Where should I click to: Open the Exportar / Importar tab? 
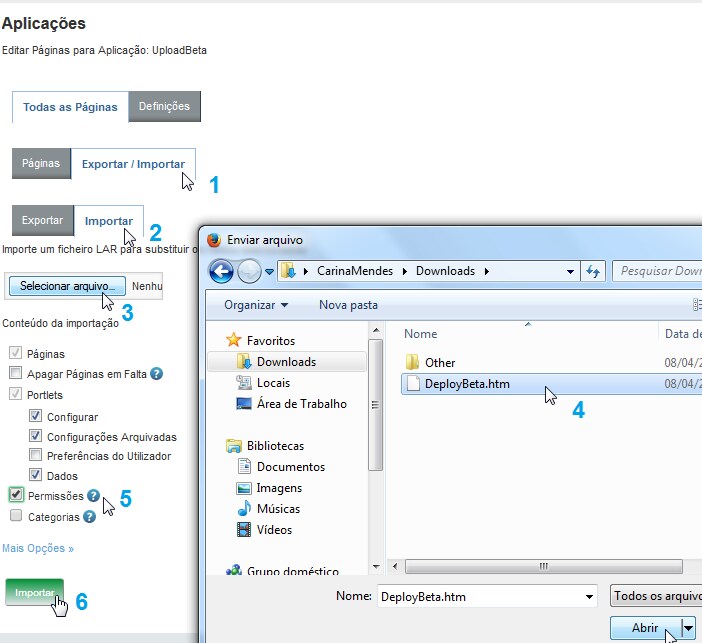click(133, 164)
